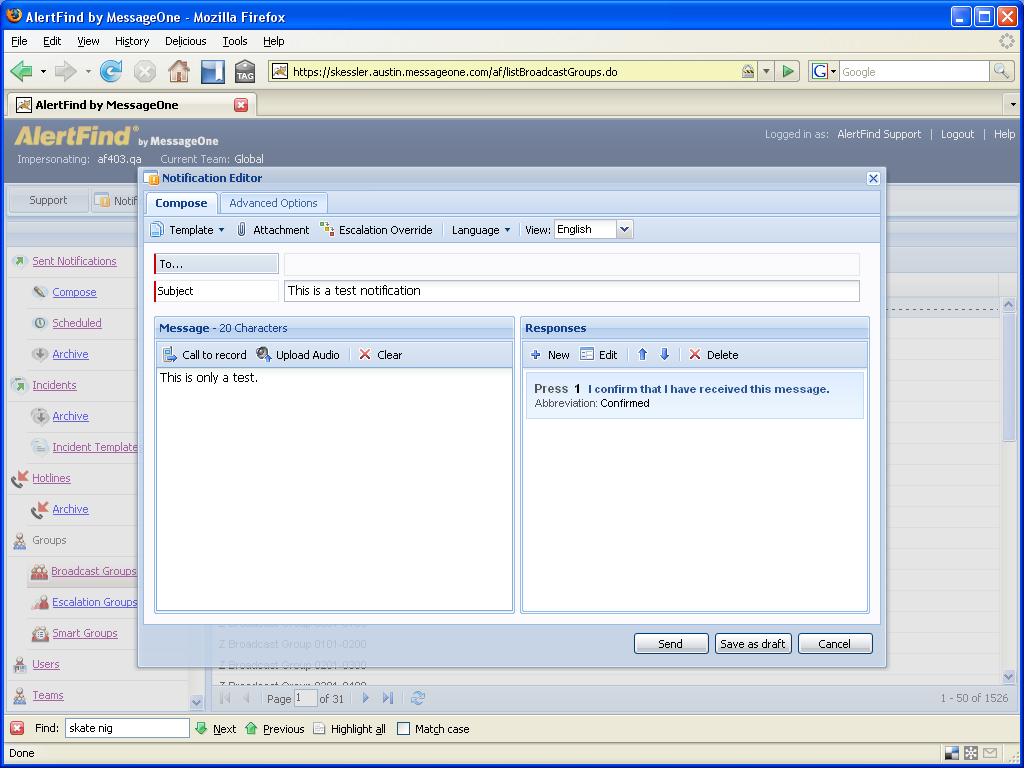
Task: Open Sent Notifications in the sidebar
Action: (x=74, y=261)
